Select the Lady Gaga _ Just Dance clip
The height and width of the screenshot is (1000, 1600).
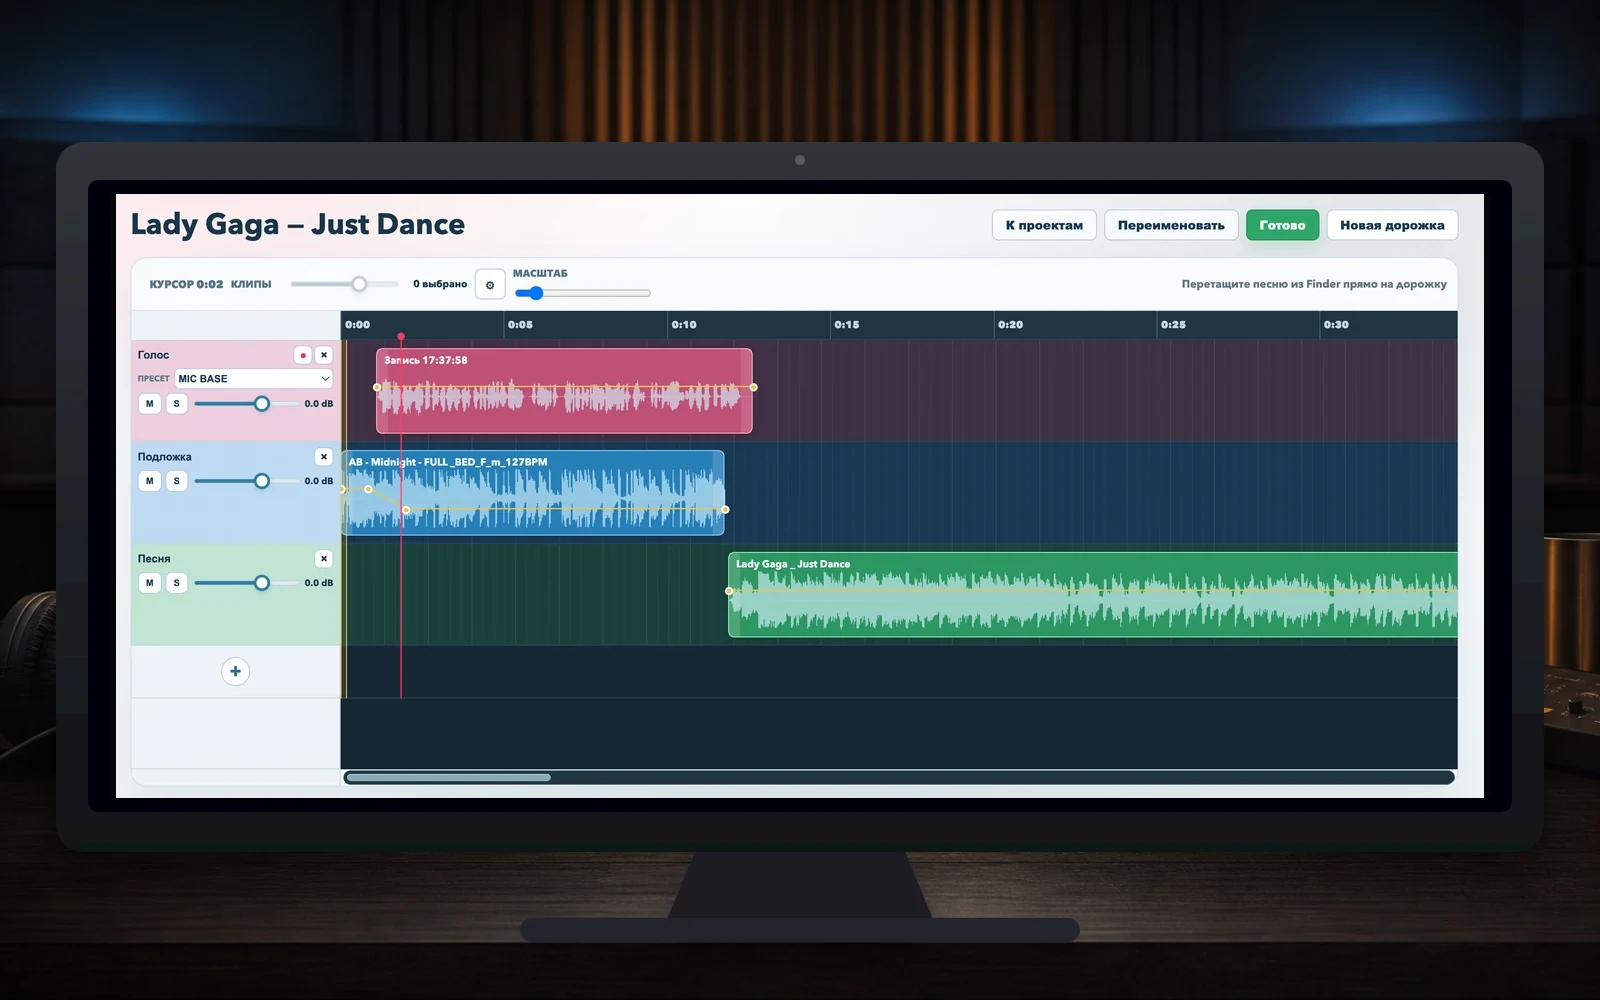pos(1093,594)
